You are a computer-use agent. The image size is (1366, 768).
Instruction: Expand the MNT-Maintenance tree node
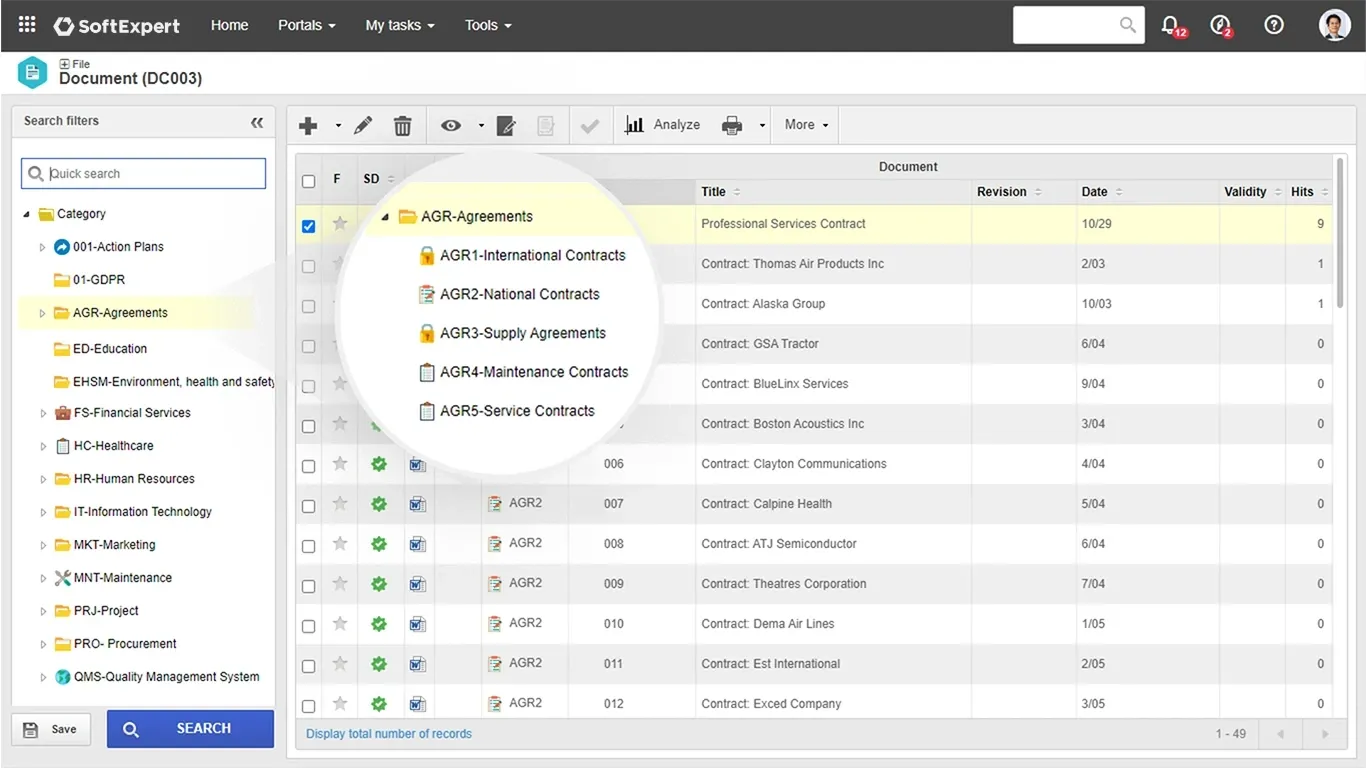[x=42, y=578]
